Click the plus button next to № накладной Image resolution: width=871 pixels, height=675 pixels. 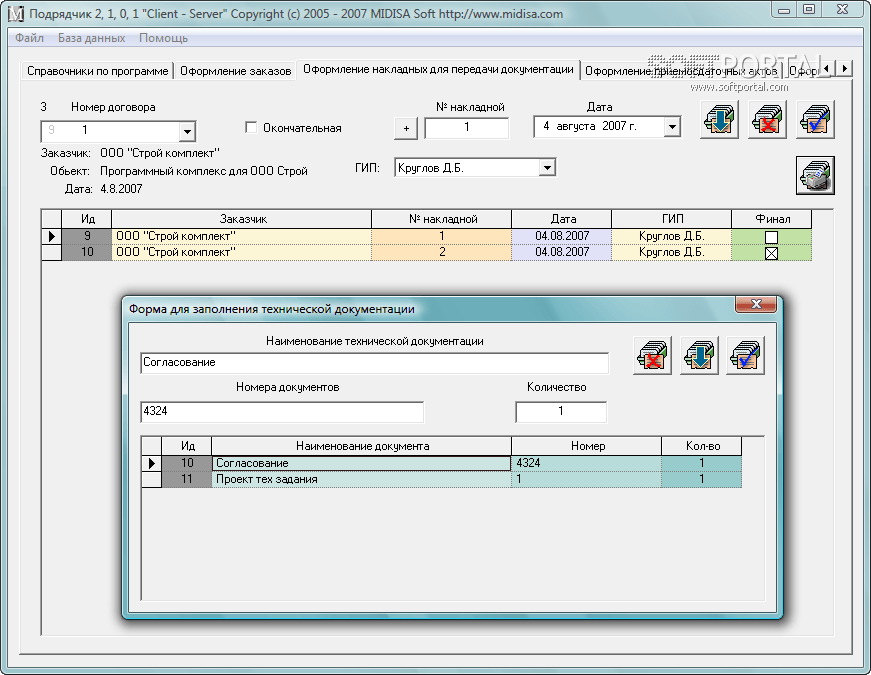(x=406, y=128)
